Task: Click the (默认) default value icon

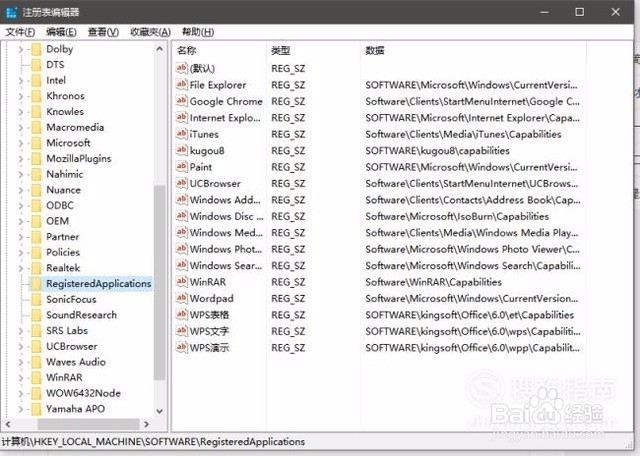Action: point(182,68)
